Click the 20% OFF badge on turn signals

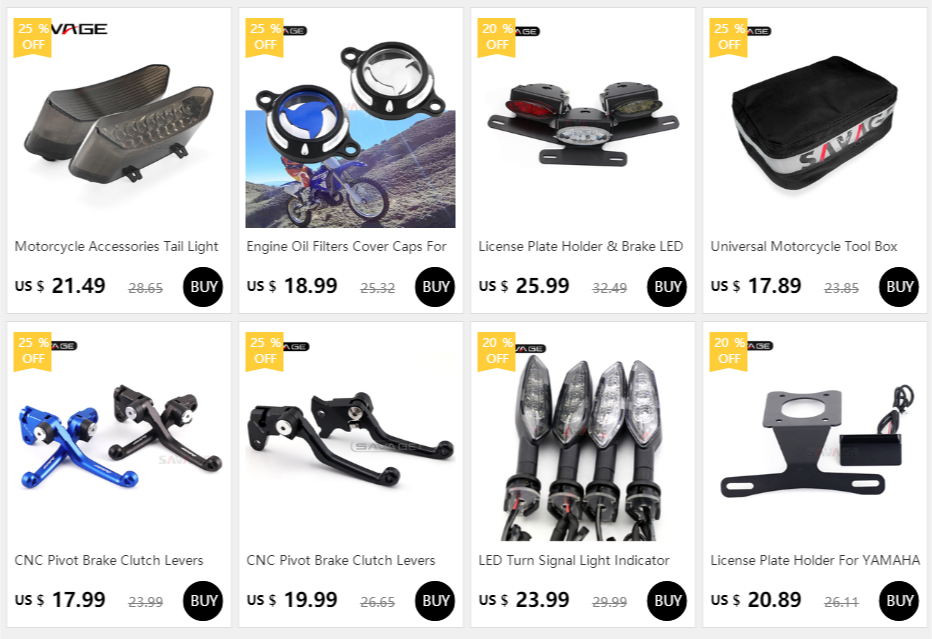[x=497, y=351]
